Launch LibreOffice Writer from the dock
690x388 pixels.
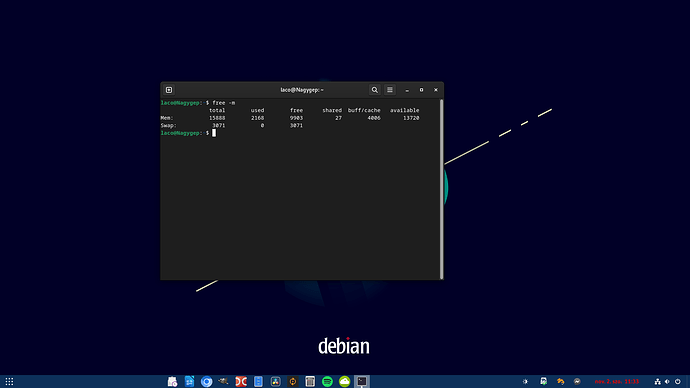(190, 381)
